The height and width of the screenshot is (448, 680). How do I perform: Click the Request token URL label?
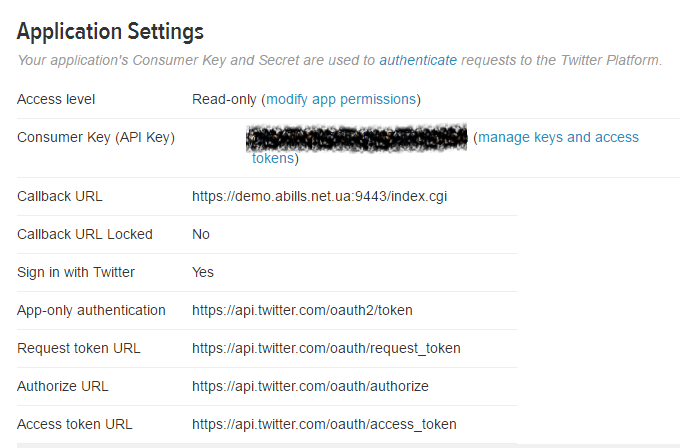(x=78, y=348)
